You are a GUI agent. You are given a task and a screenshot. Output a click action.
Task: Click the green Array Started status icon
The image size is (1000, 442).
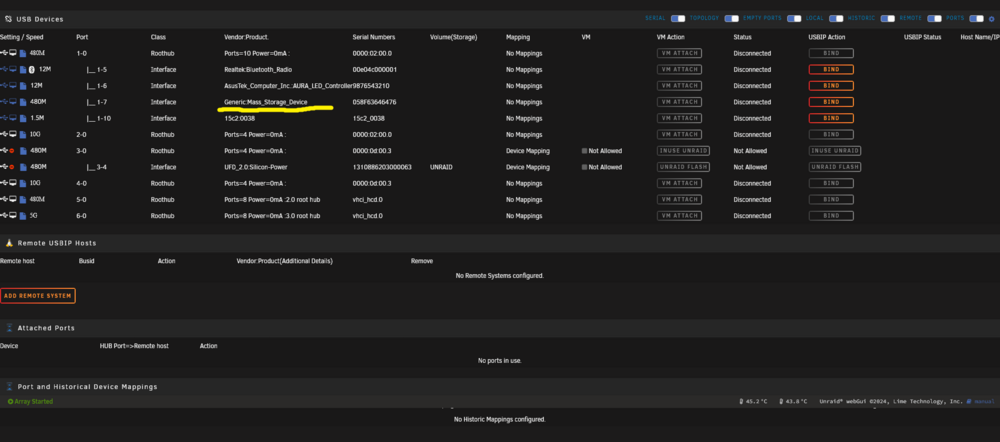10,401
